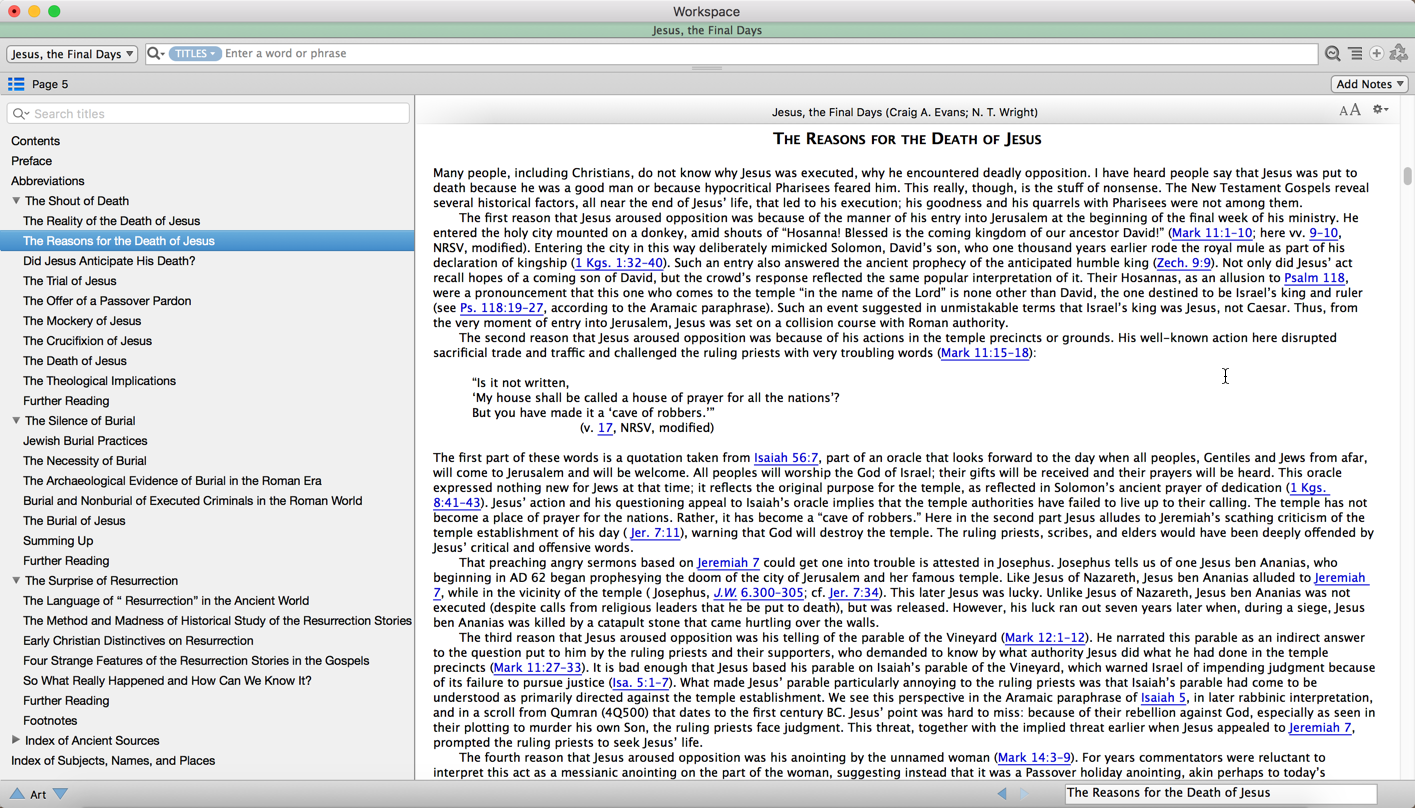
Task: Open the Mark 11:27–33 link
Action: (x=537, y=668)
